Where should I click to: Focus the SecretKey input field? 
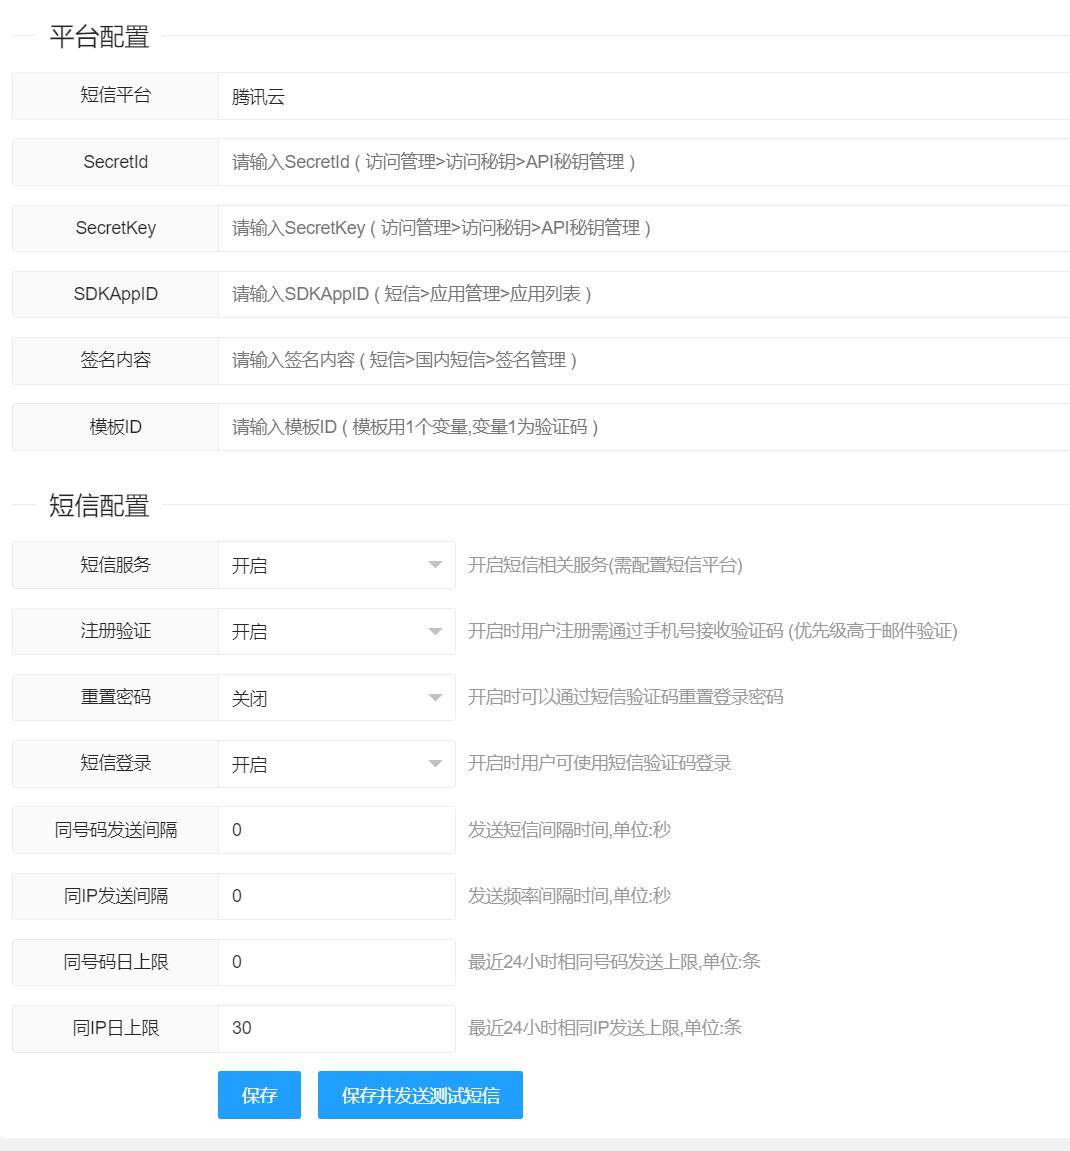click(640, 228)
